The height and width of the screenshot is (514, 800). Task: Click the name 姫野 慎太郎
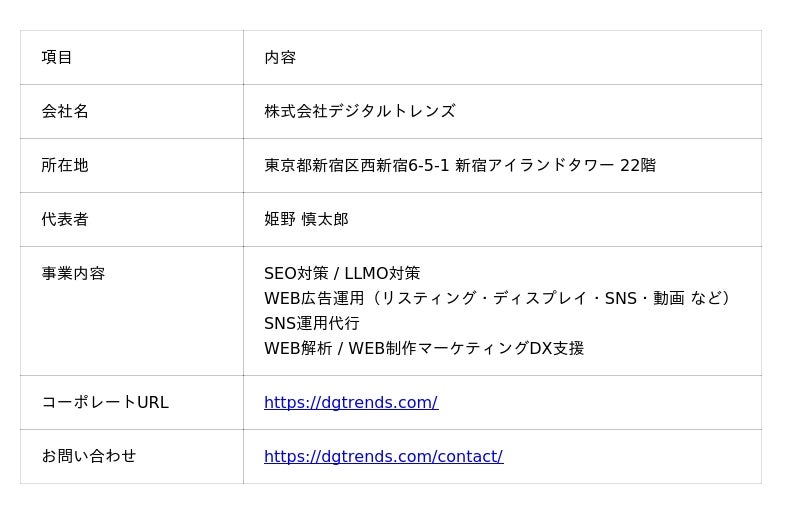pyautogui.click(x=306, y=219)
